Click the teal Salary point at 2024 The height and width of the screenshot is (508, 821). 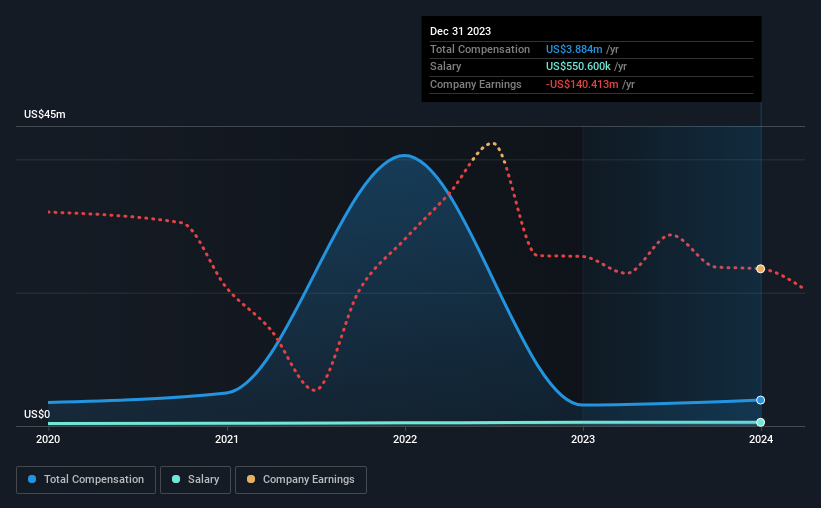pos(760,422)
